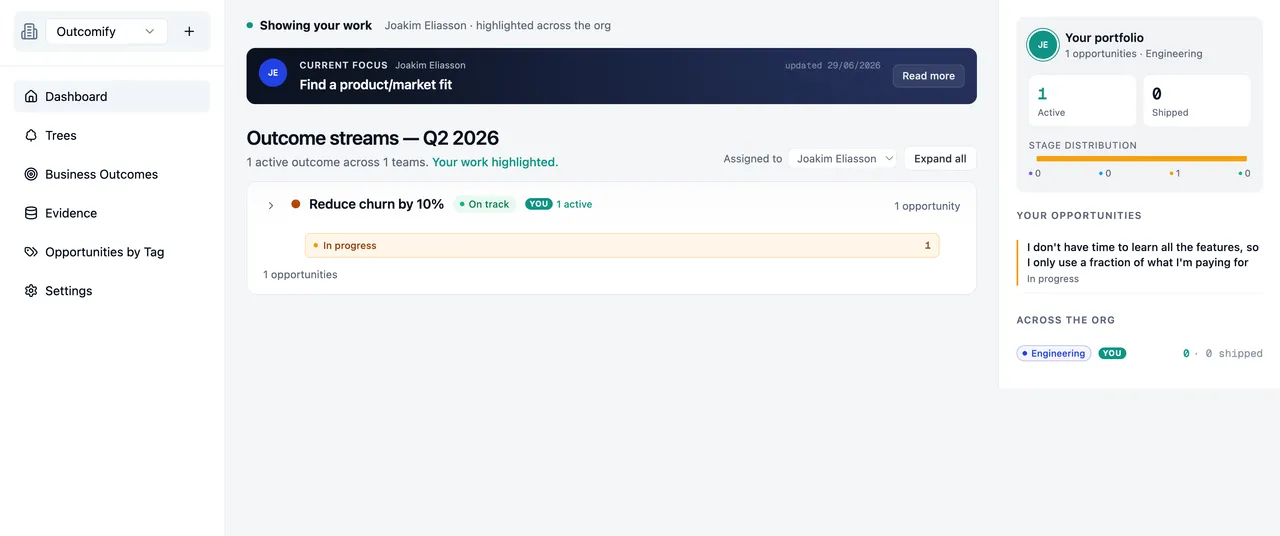Open Business Outcomes in the sidebar
The image size is (1280, 536).
[x=112, y=174]
